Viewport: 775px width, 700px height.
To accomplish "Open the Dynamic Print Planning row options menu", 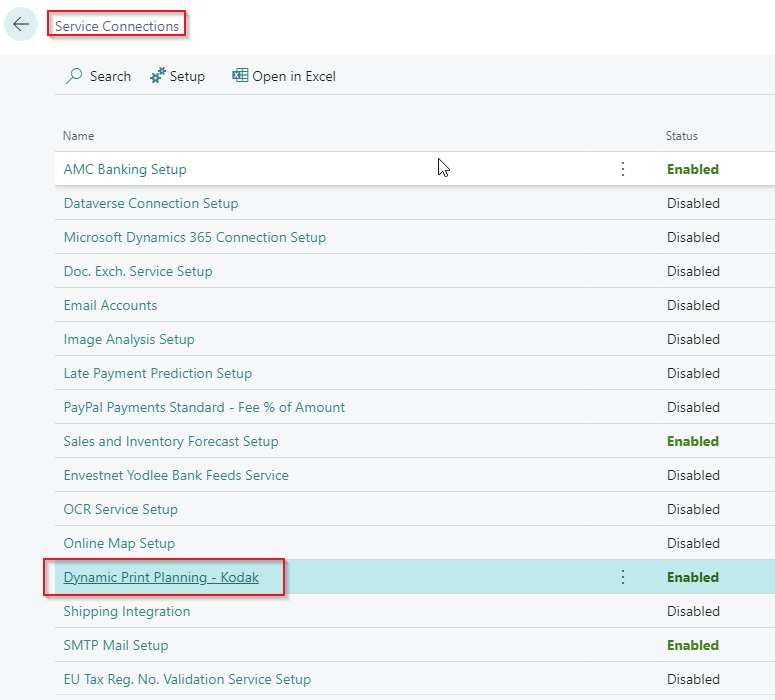I will (x=623, y=577).
